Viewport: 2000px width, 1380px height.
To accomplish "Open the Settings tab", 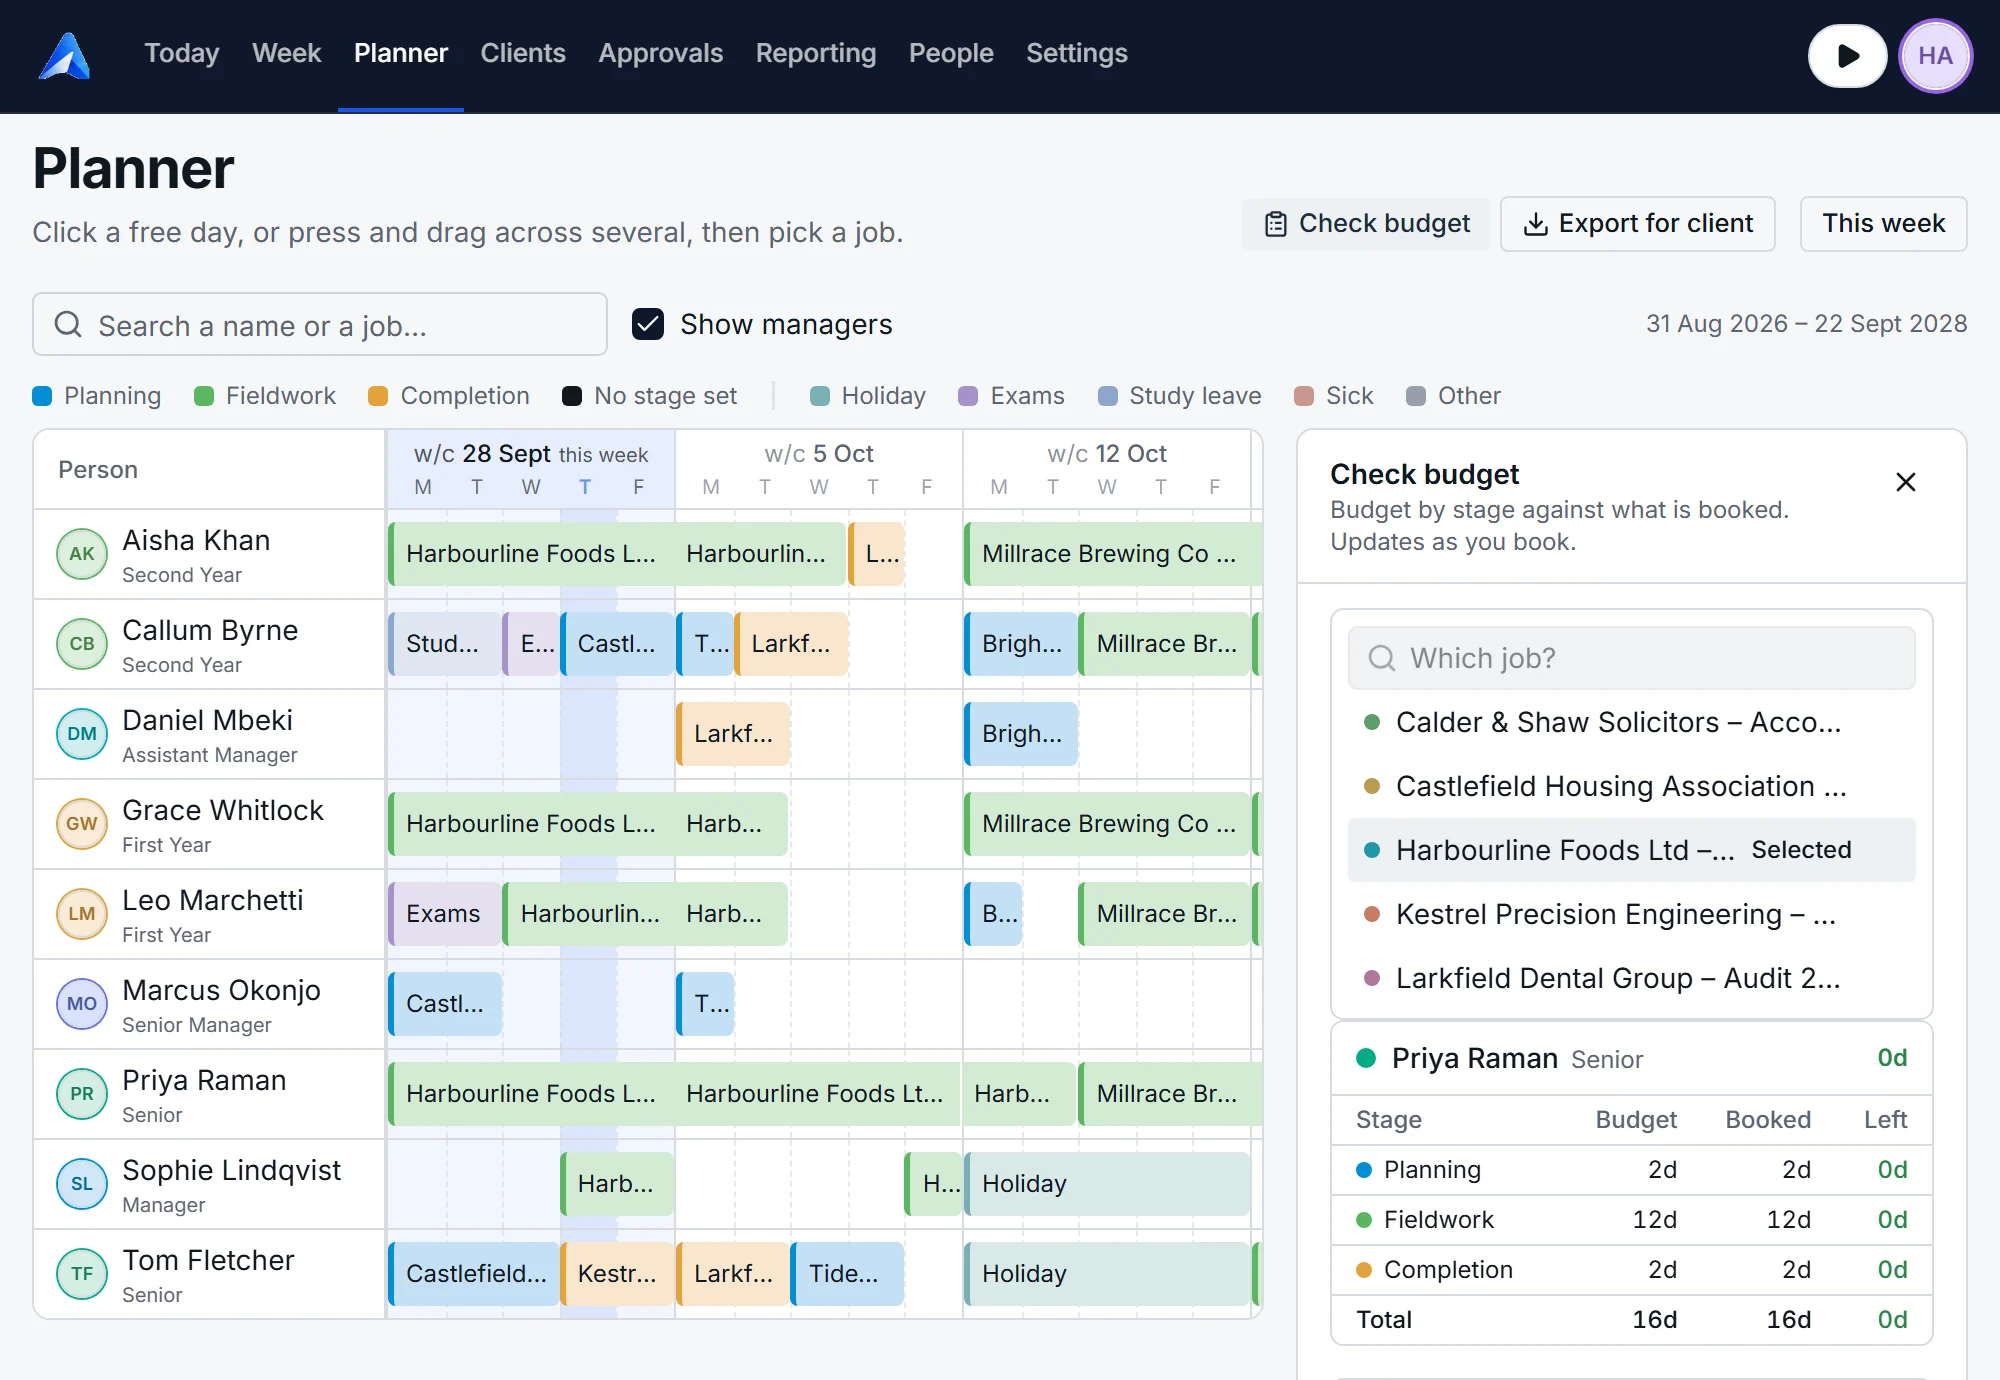I will [1076, 53].
